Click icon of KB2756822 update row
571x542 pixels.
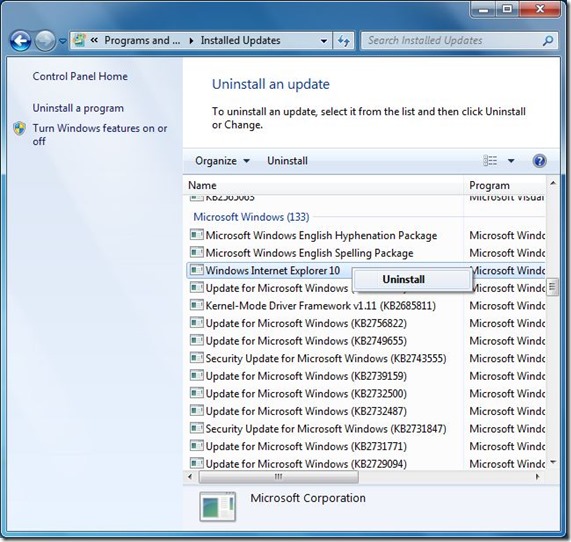[197, 322]
